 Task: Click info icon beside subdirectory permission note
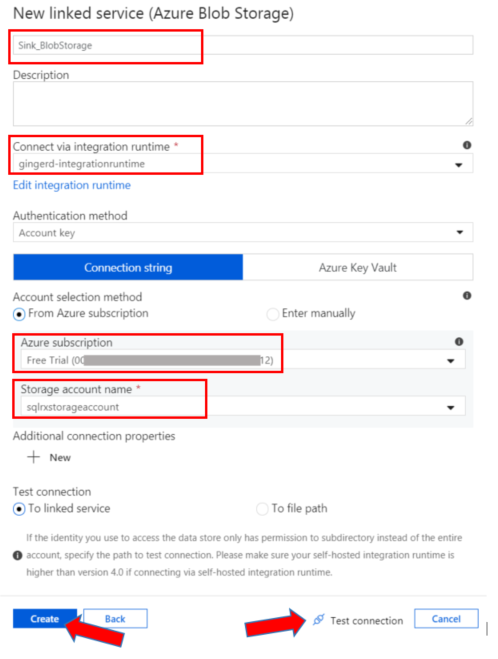(17, 555)
